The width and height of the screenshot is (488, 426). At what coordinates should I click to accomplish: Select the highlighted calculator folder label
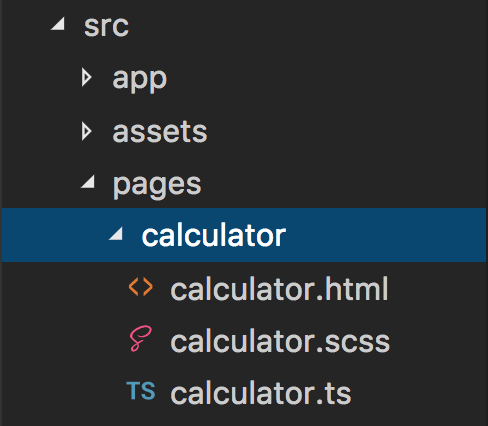pyautogui.click(x=214, y=236)
